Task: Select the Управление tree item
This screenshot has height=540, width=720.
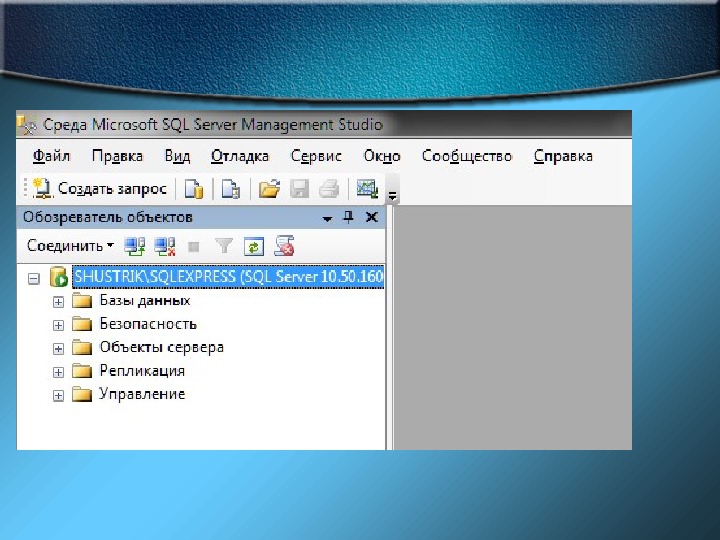Action: (142, 394)
